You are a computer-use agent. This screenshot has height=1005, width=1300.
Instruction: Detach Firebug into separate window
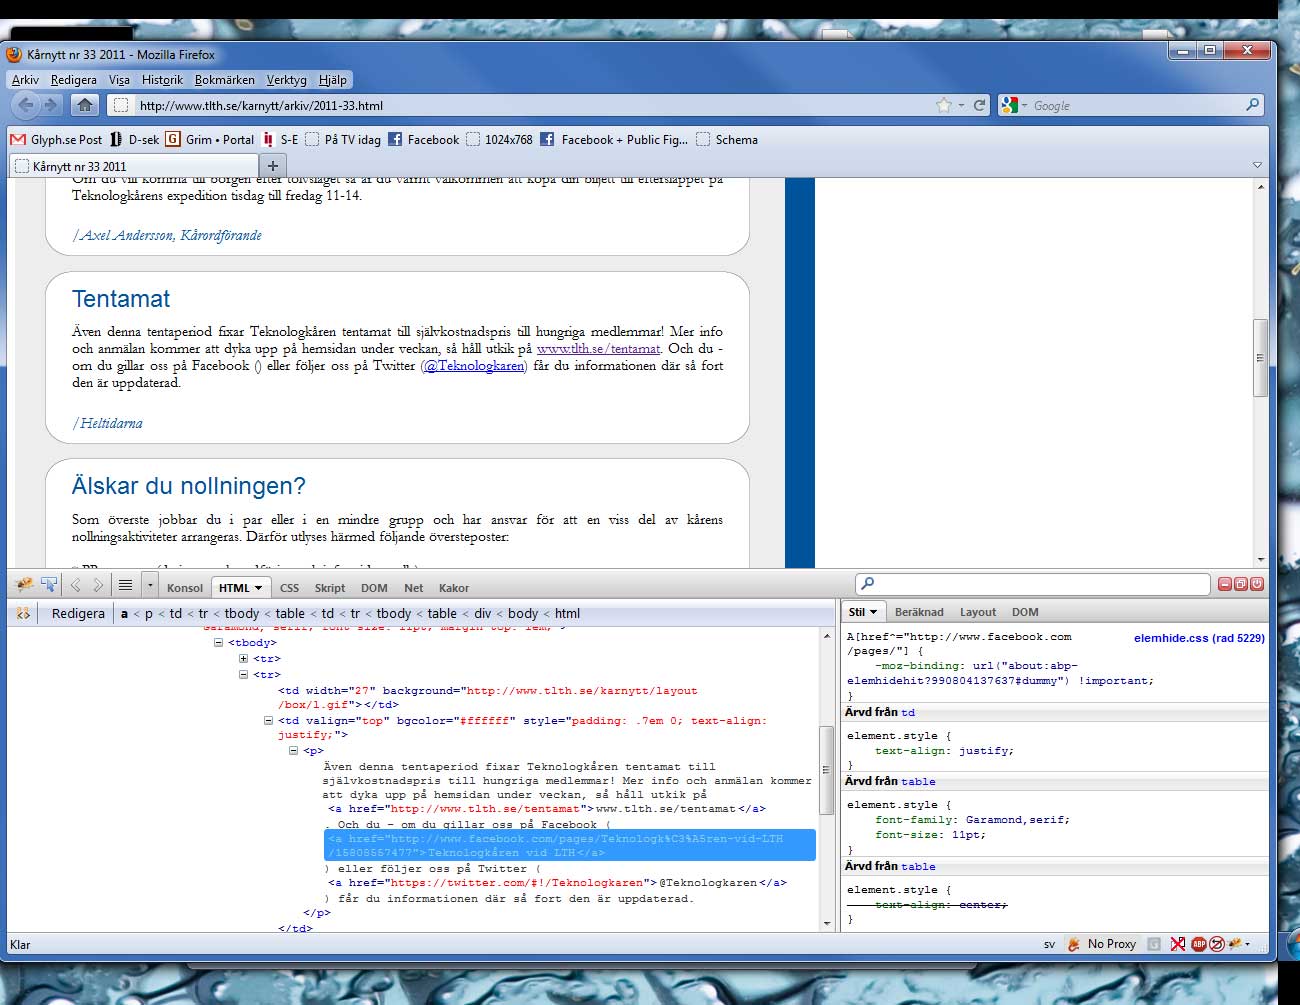[1241, 584]
